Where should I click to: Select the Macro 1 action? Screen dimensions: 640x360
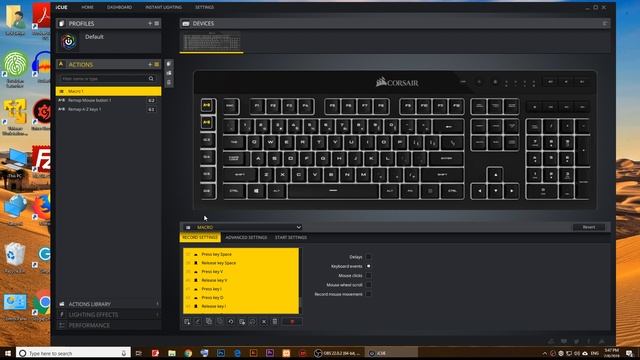(x=109, y=91)
